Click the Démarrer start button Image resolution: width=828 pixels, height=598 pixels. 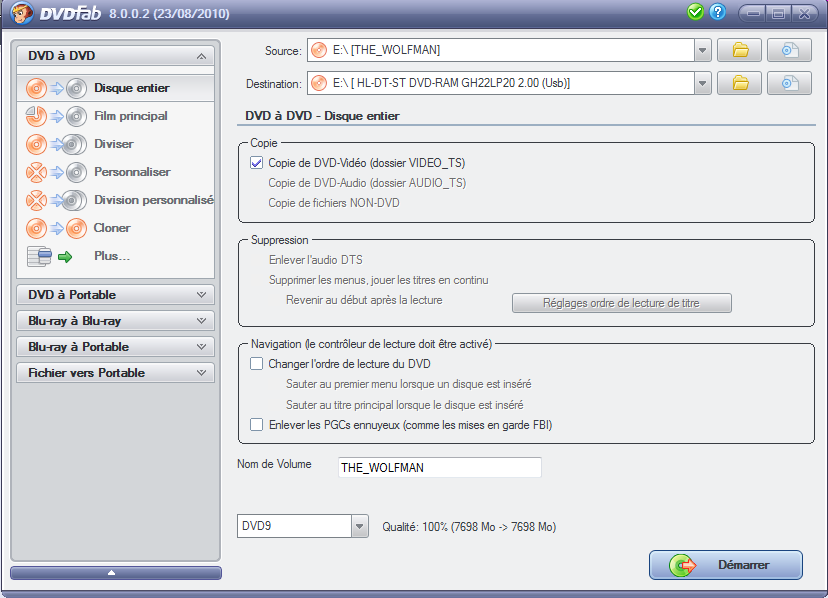tap(726, 565)
